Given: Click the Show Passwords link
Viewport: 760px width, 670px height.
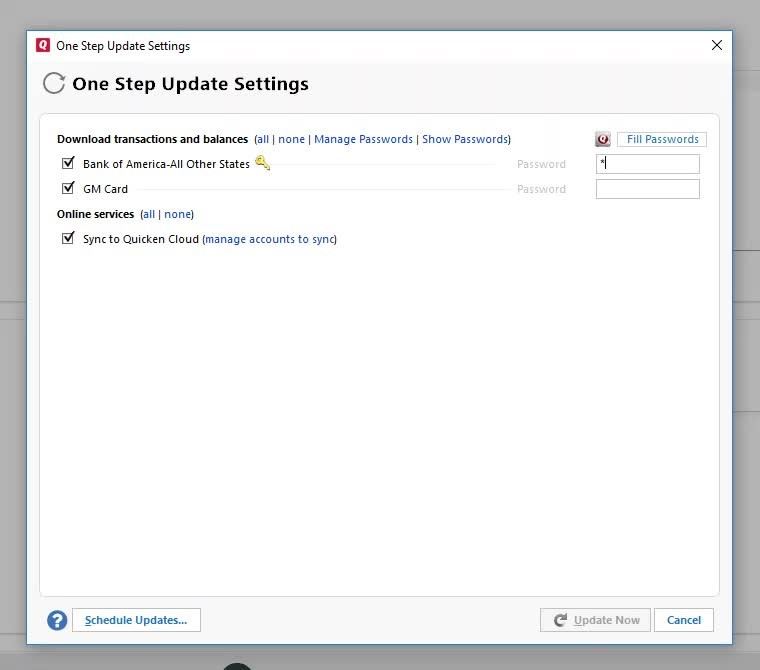Looking at the screenshot, I should [x=465, y=139].
